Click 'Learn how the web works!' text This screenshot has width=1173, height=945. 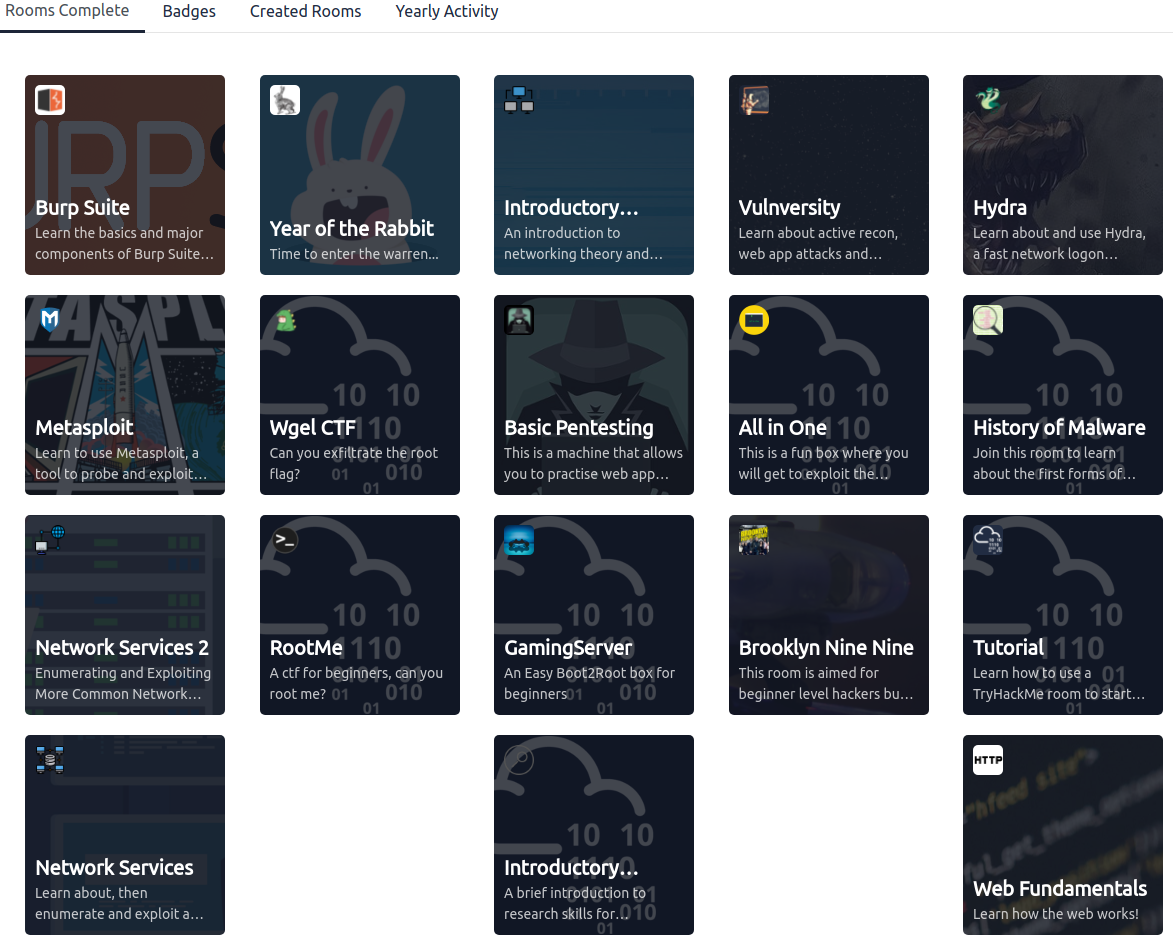1056,914
